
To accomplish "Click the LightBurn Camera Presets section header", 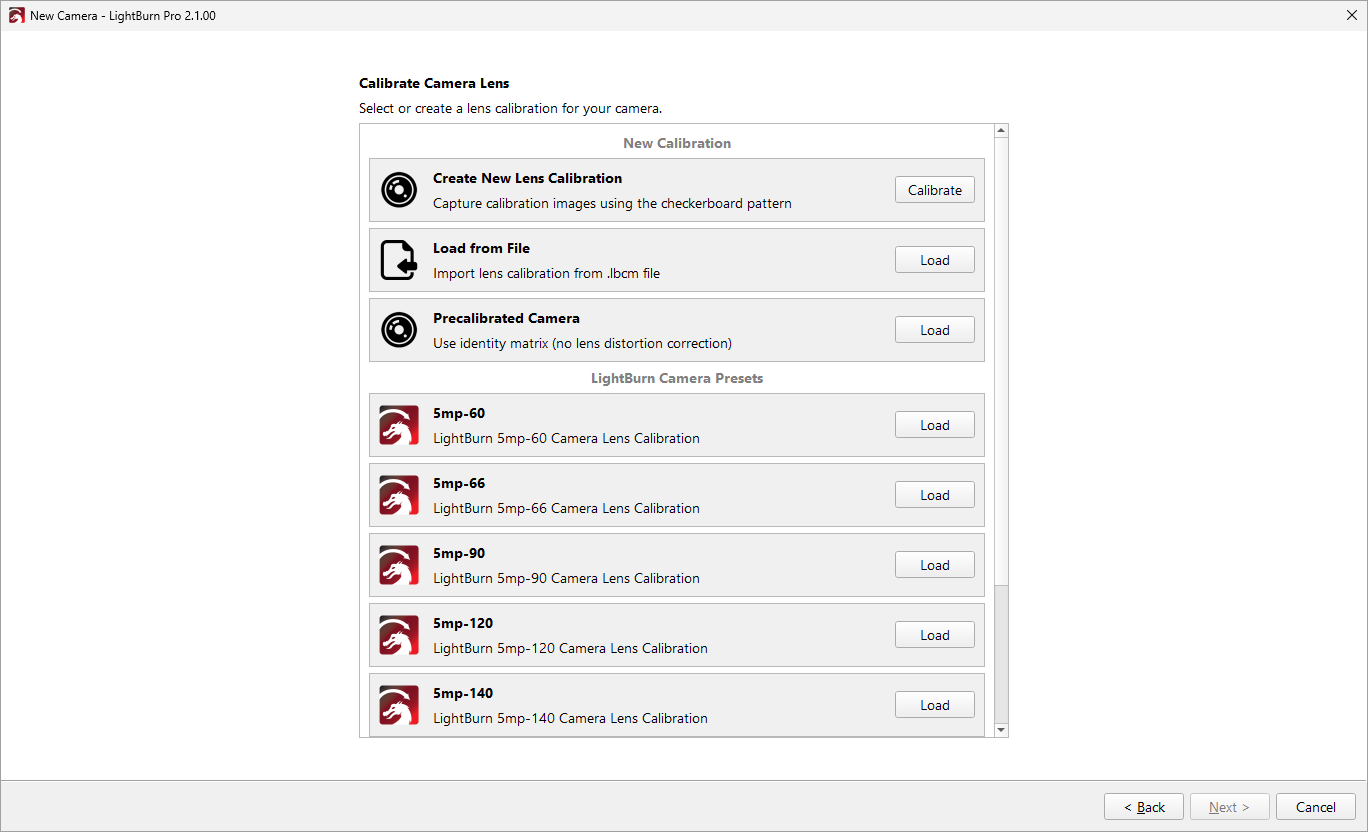I will point(677,378).
